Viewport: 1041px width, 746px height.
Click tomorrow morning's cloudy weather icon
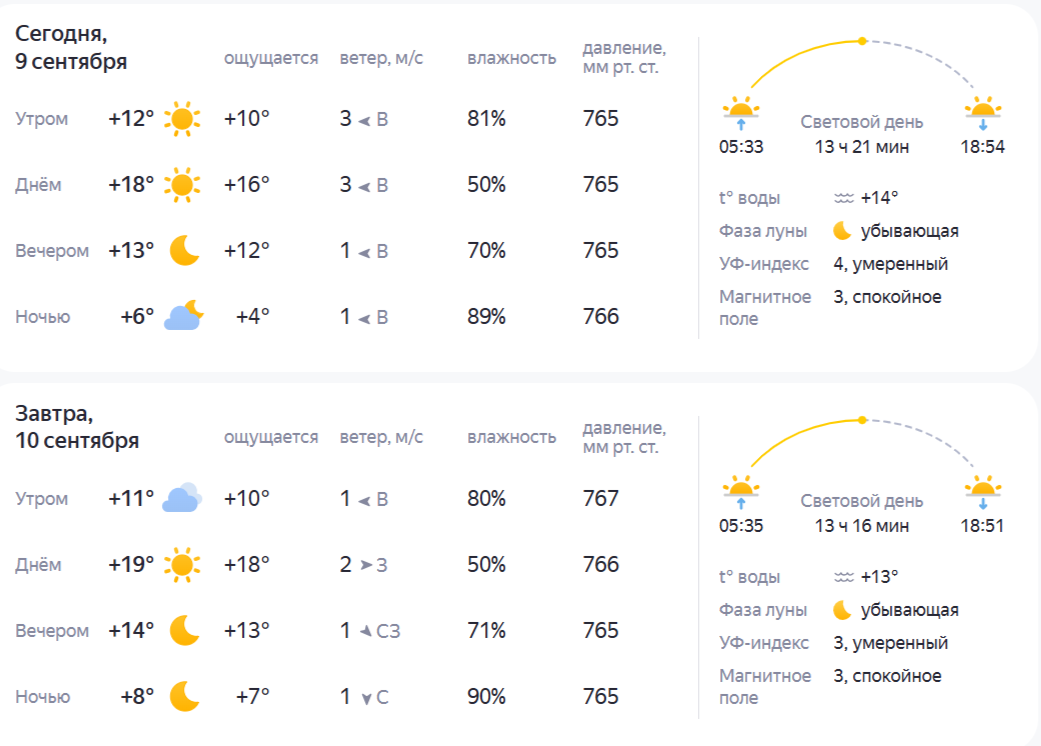click(x=182, y=498)
